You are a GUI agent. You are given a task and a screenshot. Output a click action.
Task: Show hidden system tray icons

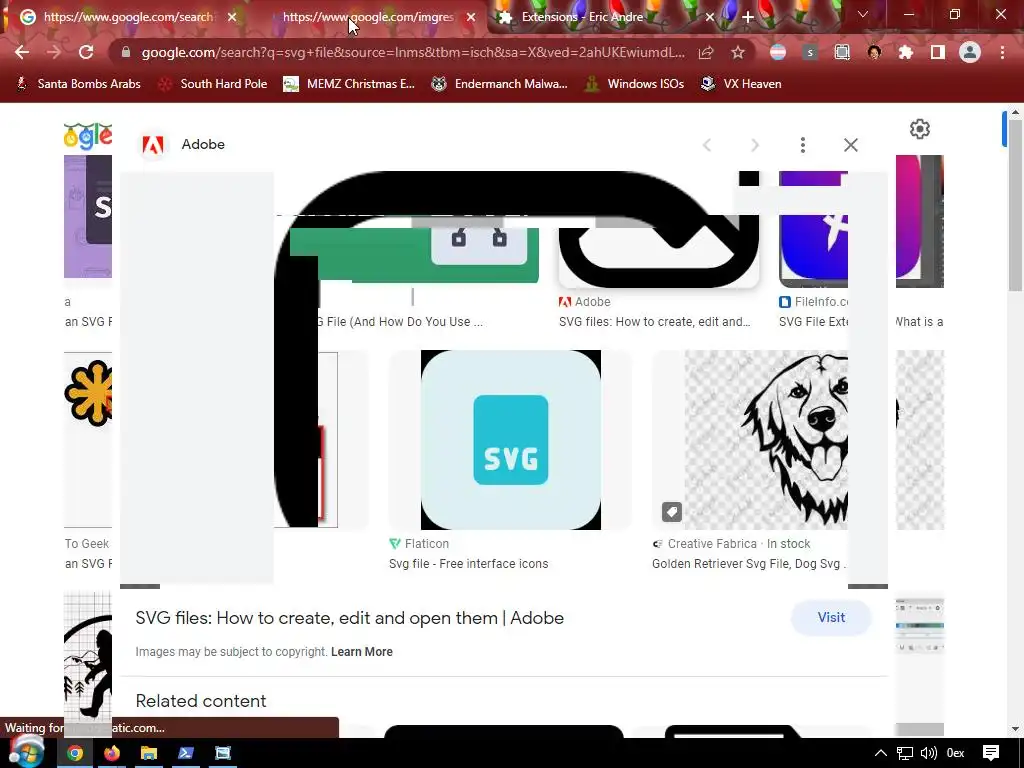coord(881,754)
